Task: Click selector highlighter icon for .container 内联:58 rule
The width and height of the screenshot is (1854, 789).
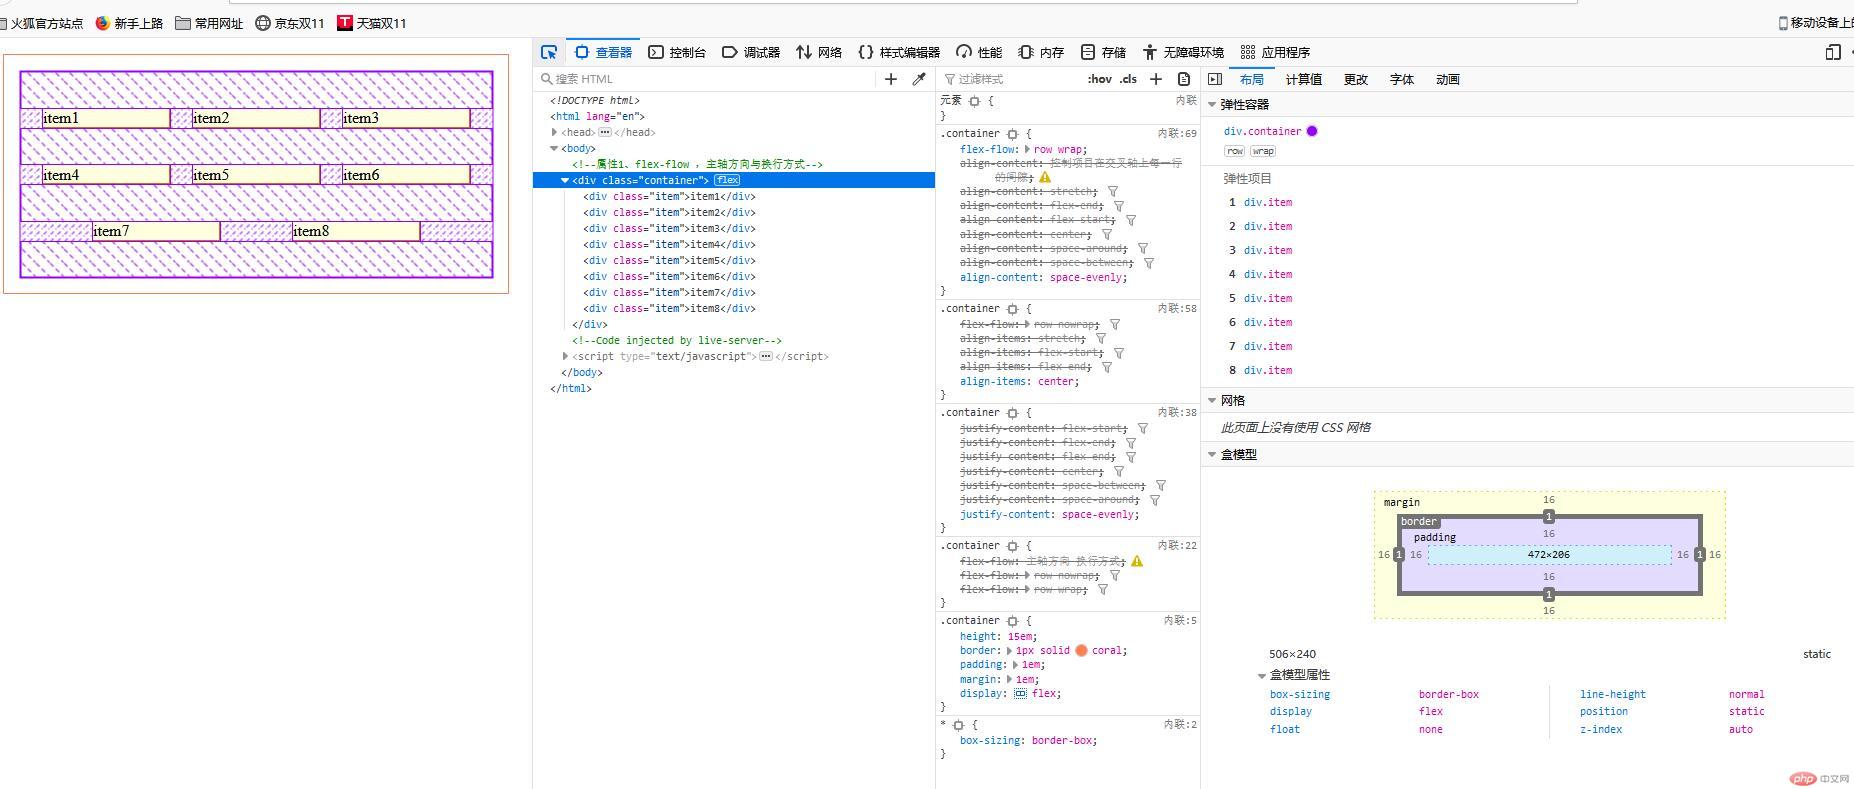Action: point(1013,309)
